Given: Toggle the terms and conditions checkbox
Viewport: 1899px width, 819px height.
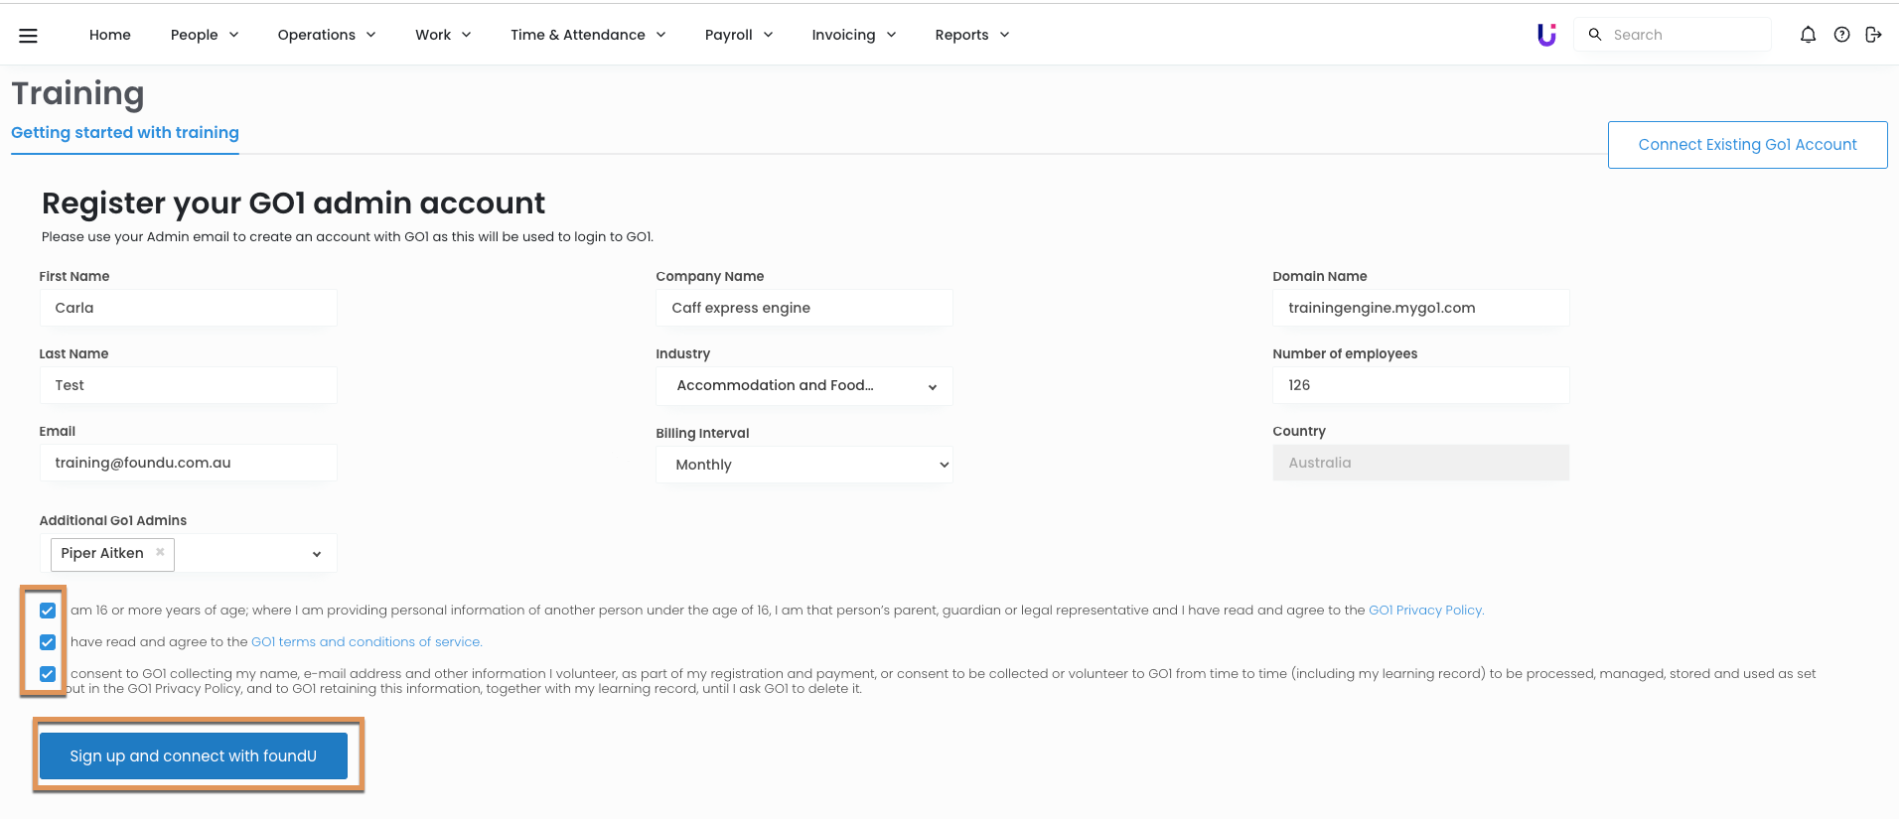Looking at the screenshot, I should [x=48, y=642].
